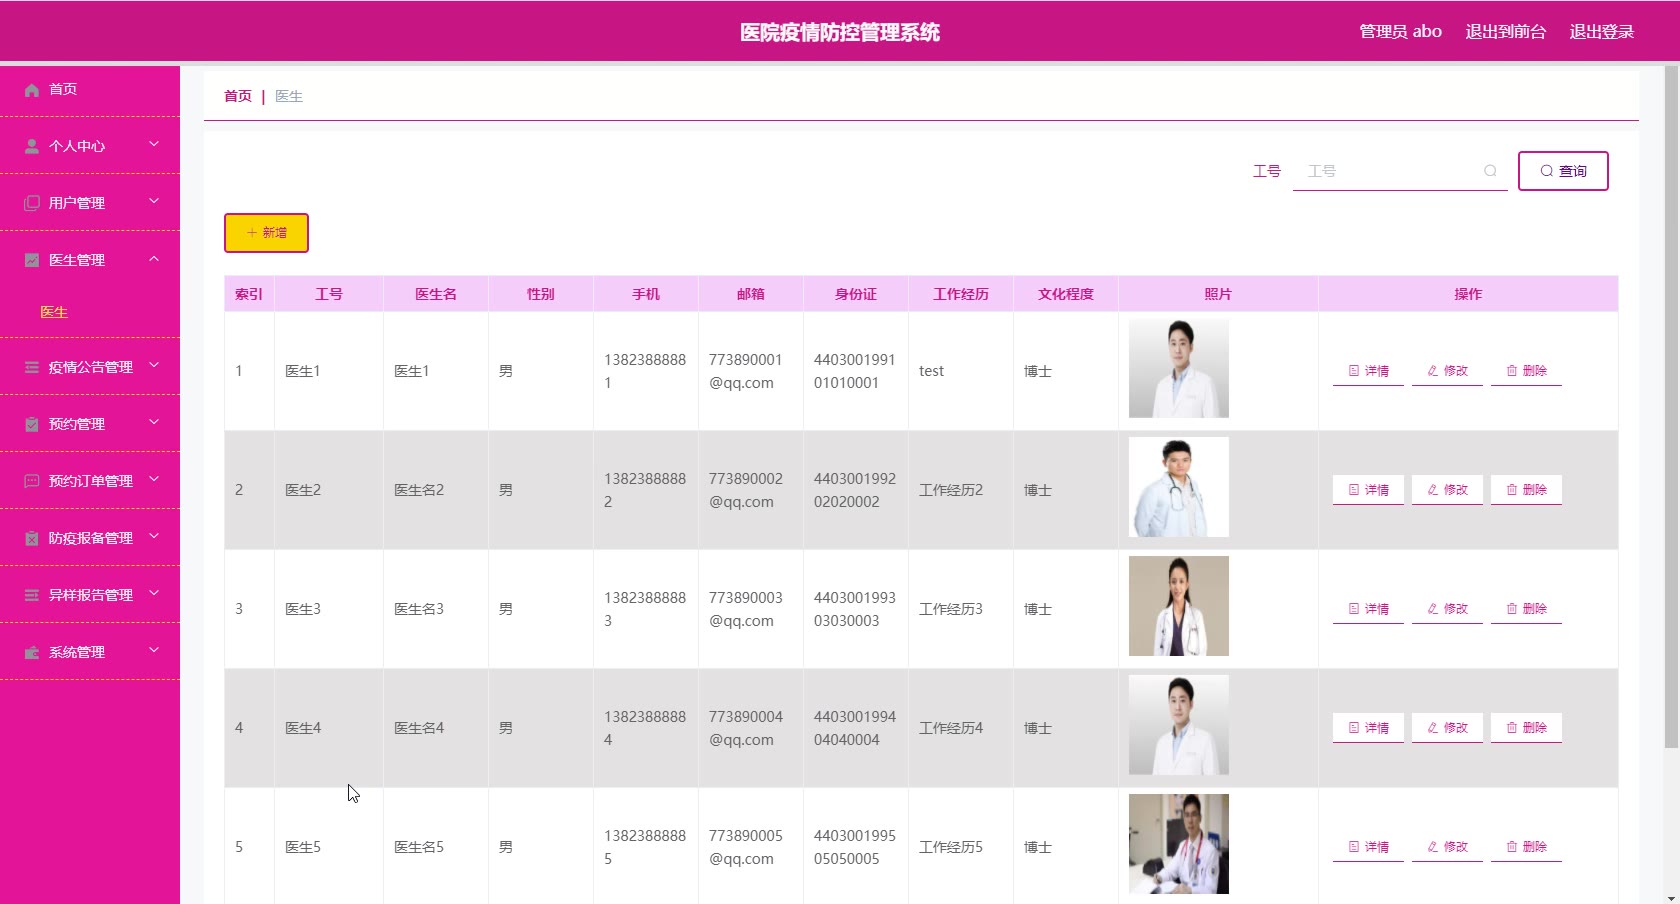Click the vertical page scrollbar
This screenshot has height=904, width=1680.
tap(1671, 405)
